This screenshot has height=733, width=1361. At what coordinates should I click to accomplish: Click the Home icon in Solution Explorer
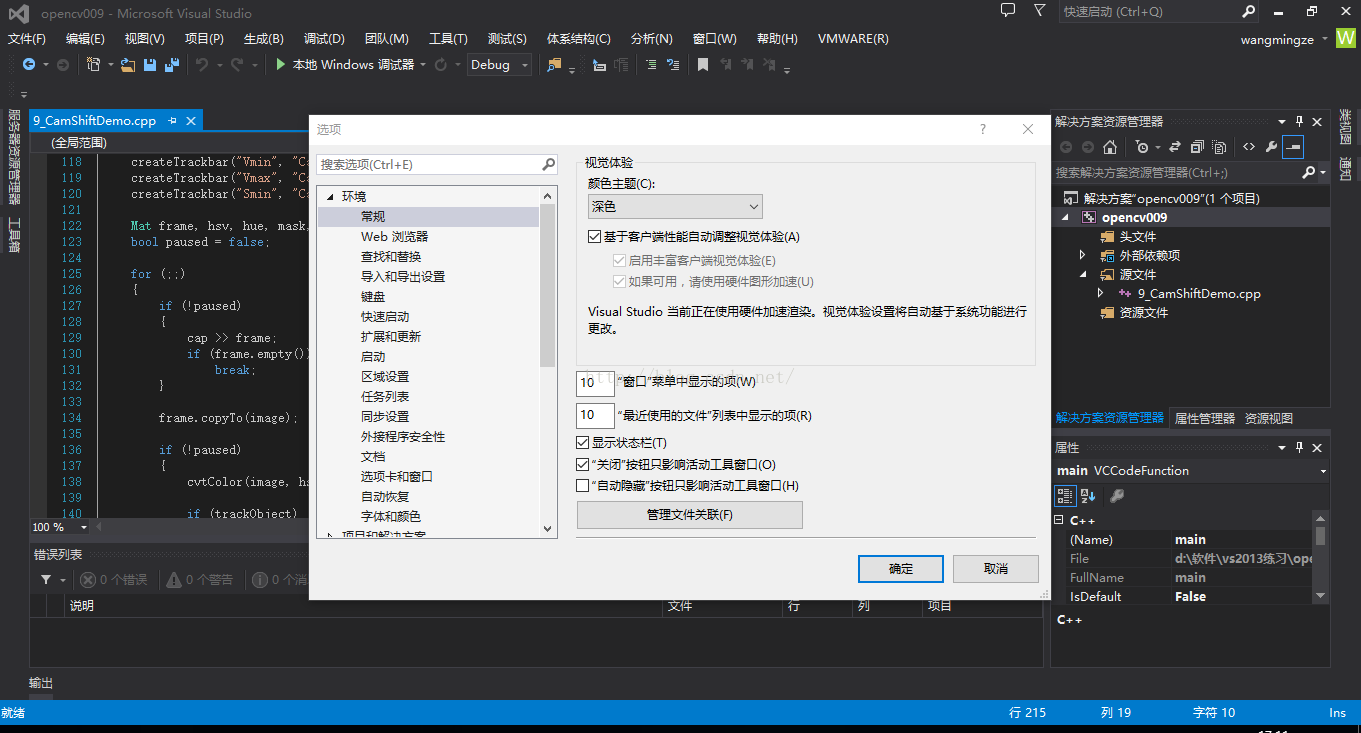1109,147
